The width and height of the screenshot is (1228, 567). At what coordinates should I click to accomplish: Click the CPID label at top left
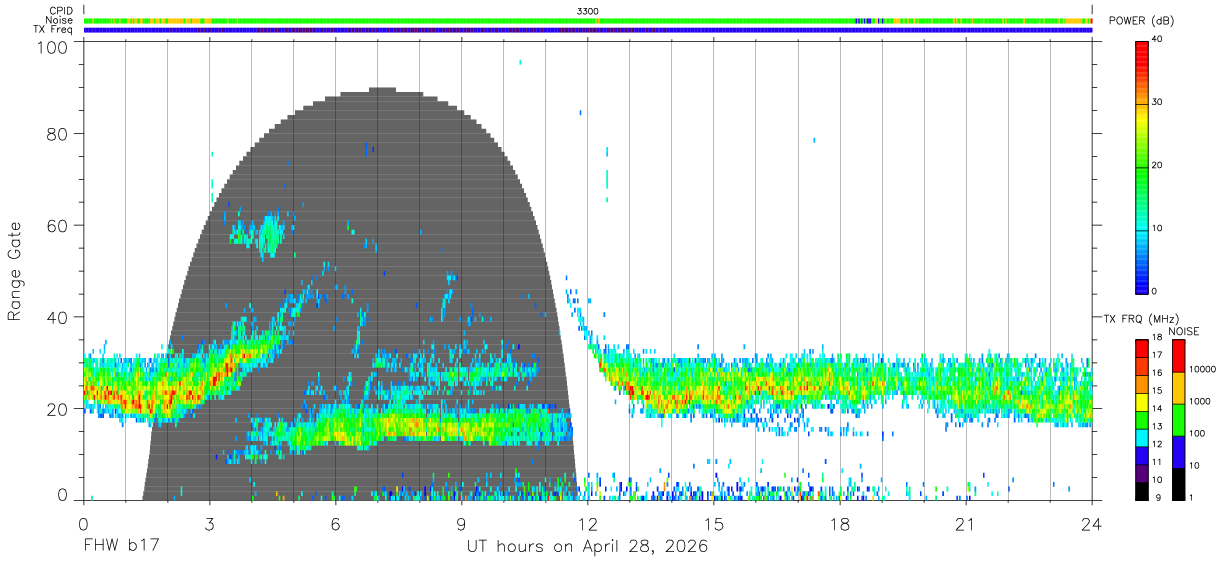[61, 11]
